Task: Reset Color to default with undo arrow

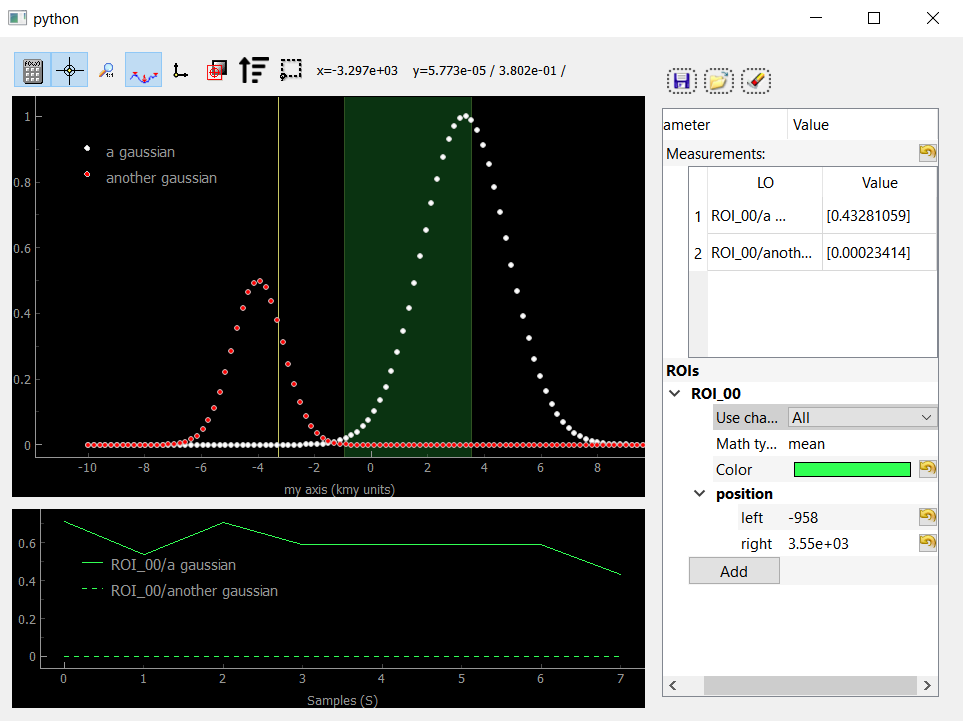Action: tap(927, 469)
